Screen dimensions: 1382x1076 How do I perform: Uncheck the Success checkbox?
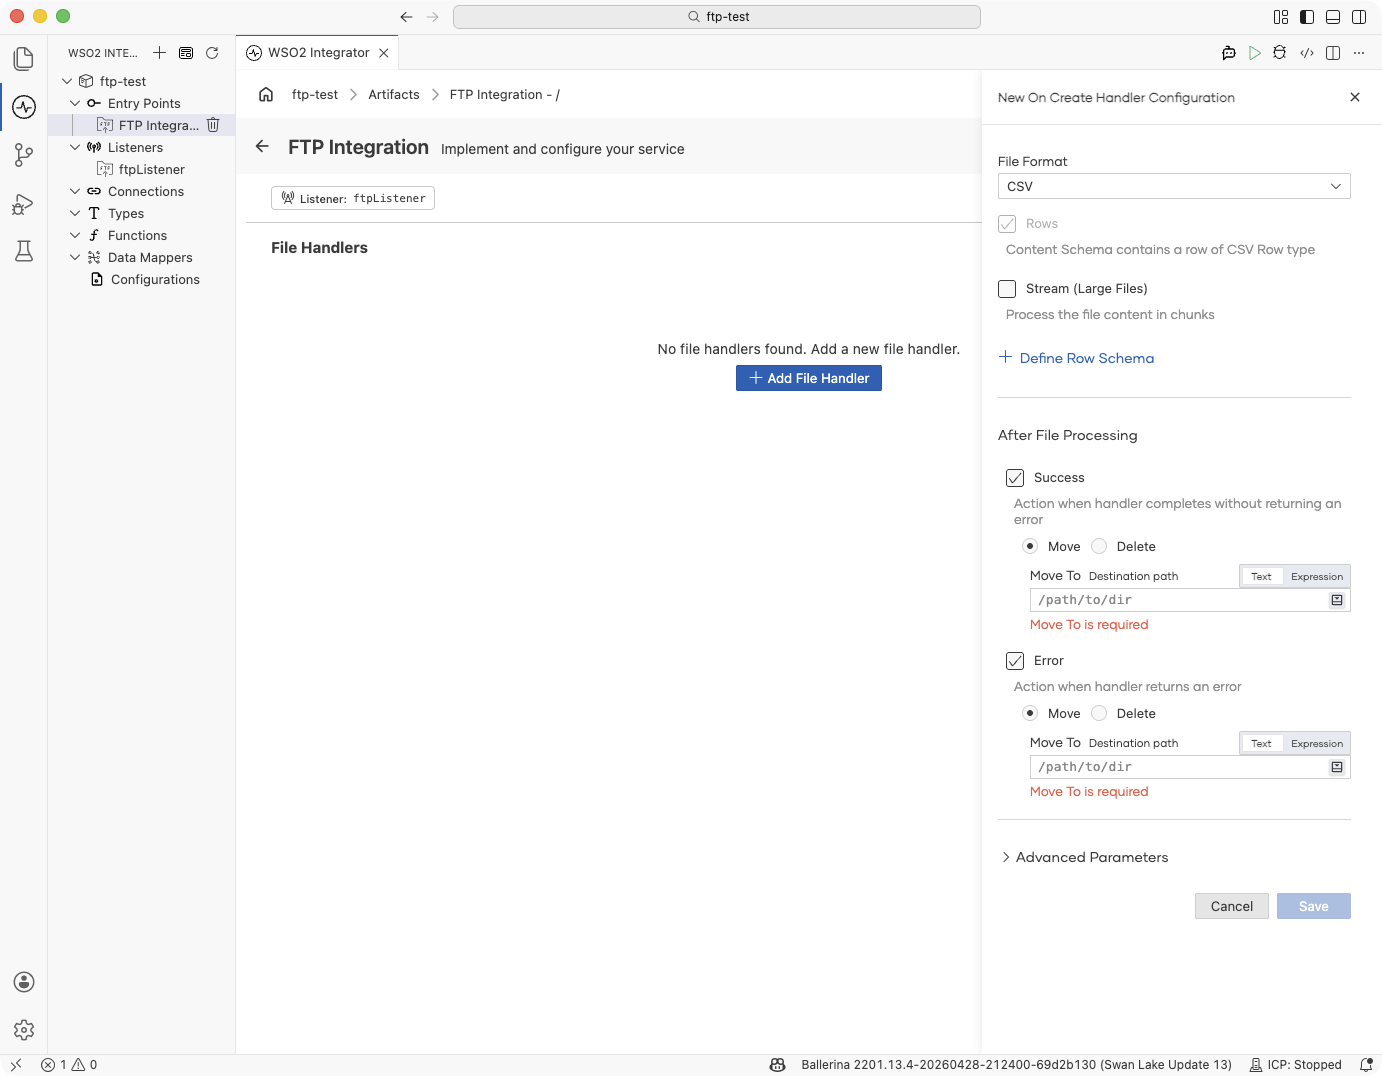1015,478
